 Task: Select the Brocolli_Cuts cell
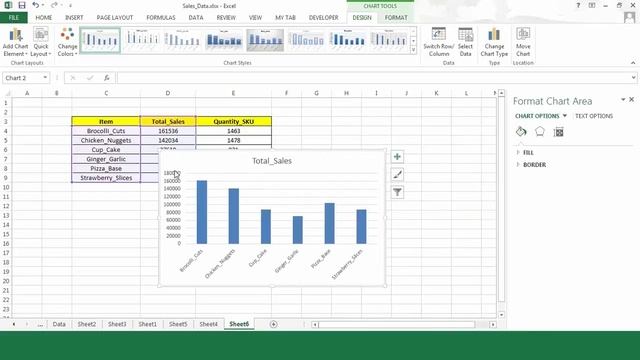[x=106, y=131]
